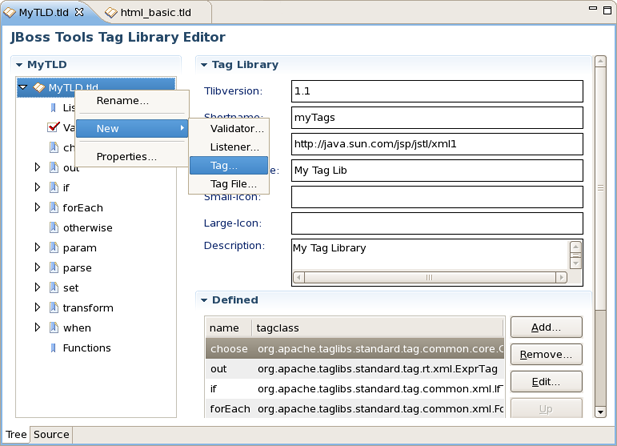
Task: Expand the parse tag node
Action: tap(37, 267)
